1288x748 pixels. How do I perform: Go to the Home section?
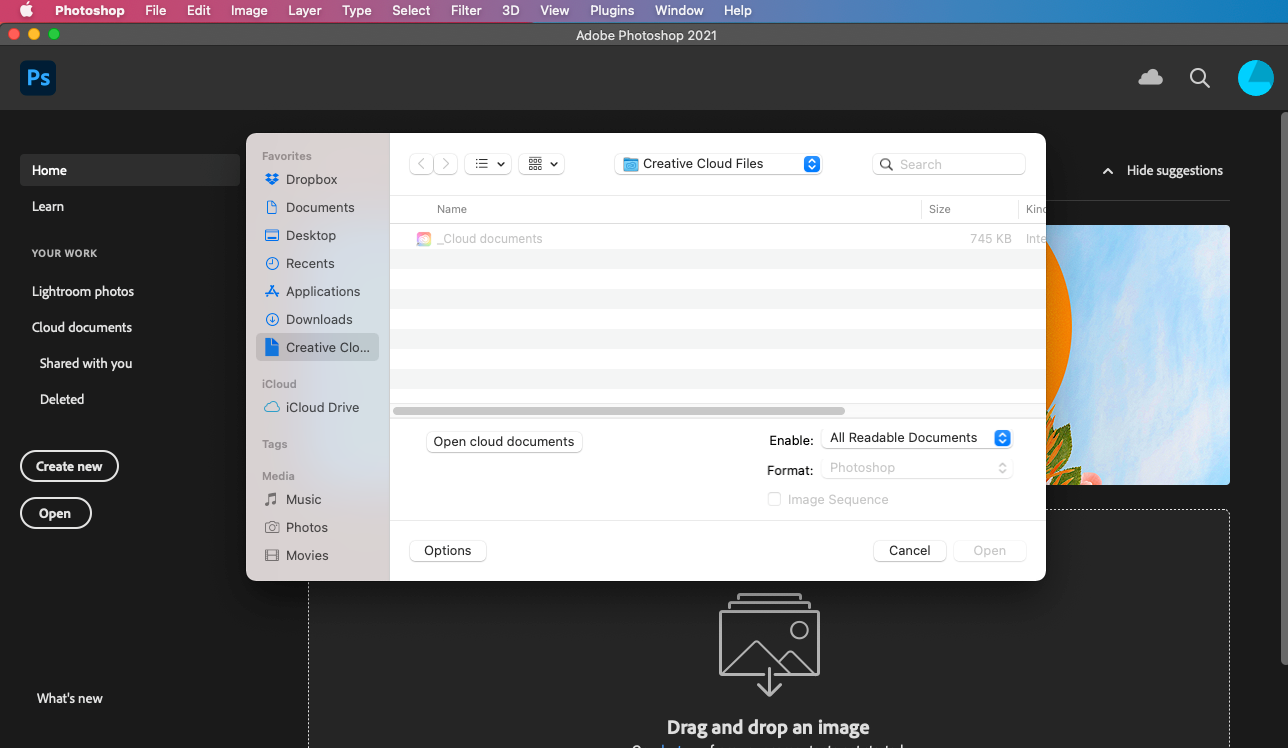pyautogui.click(x=130, y=170)
